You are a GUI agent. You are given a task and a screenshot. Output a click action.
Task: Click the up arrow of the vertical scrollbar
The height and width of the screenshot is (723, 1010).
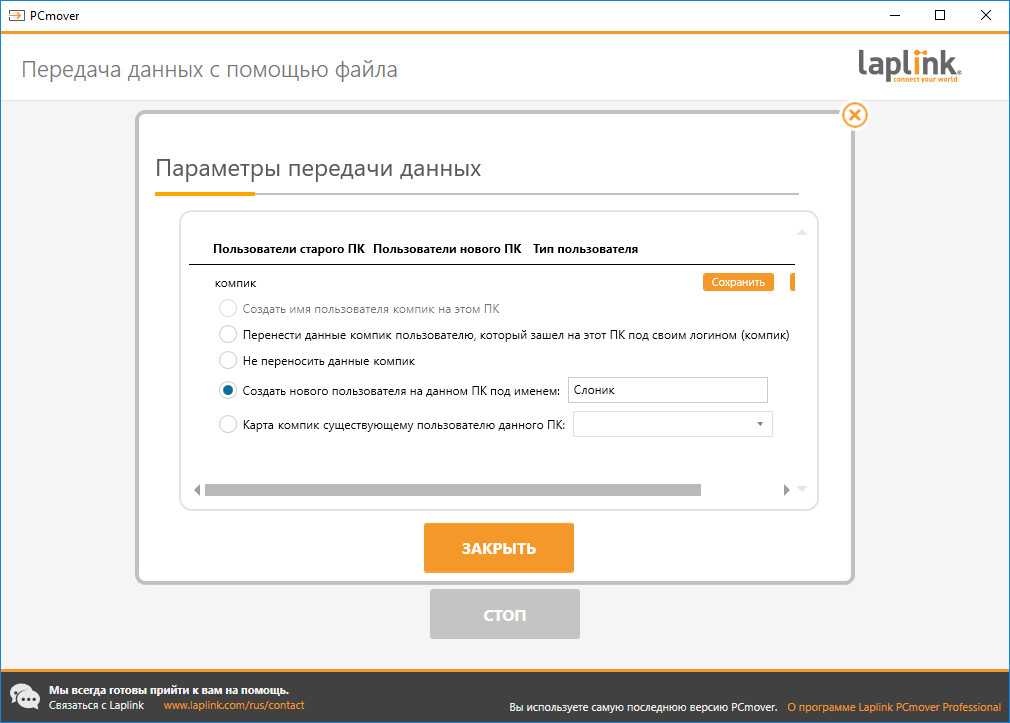[801, 233]
